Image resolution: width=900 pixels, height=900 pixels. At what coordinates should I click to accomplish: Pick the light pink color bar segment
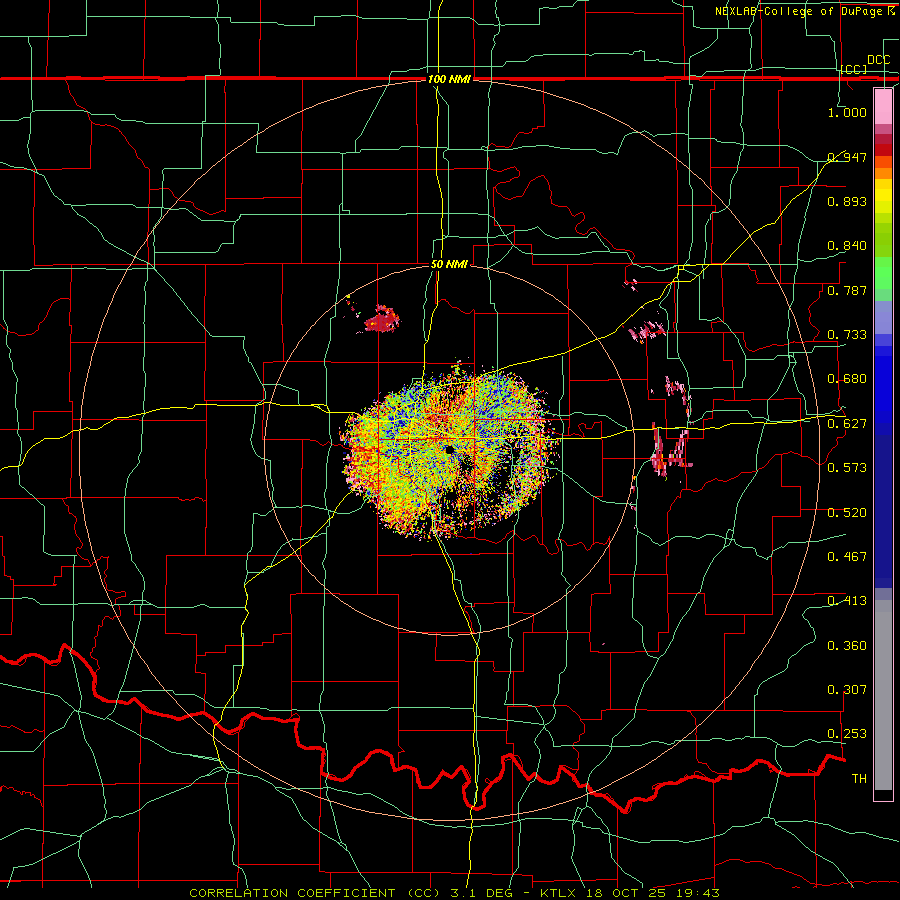tap(883, 106)
